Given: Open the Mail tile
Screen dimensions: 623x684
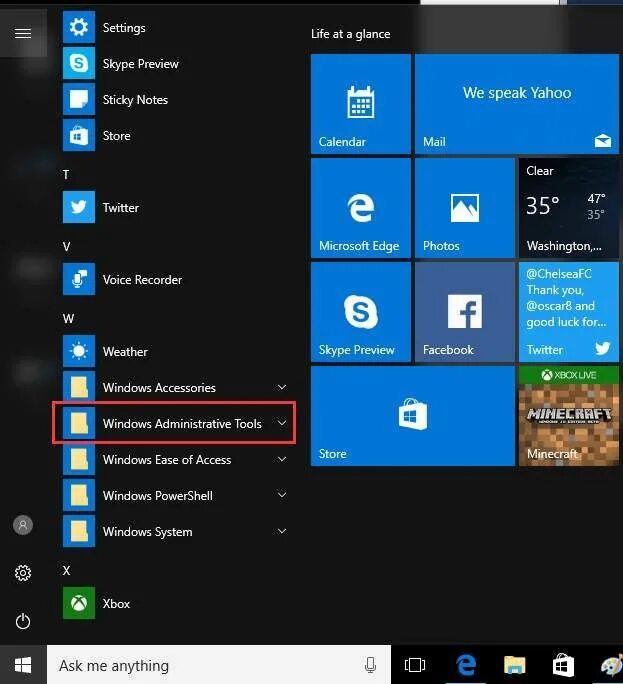Looking at the screenshot, I should click(517, 104).
